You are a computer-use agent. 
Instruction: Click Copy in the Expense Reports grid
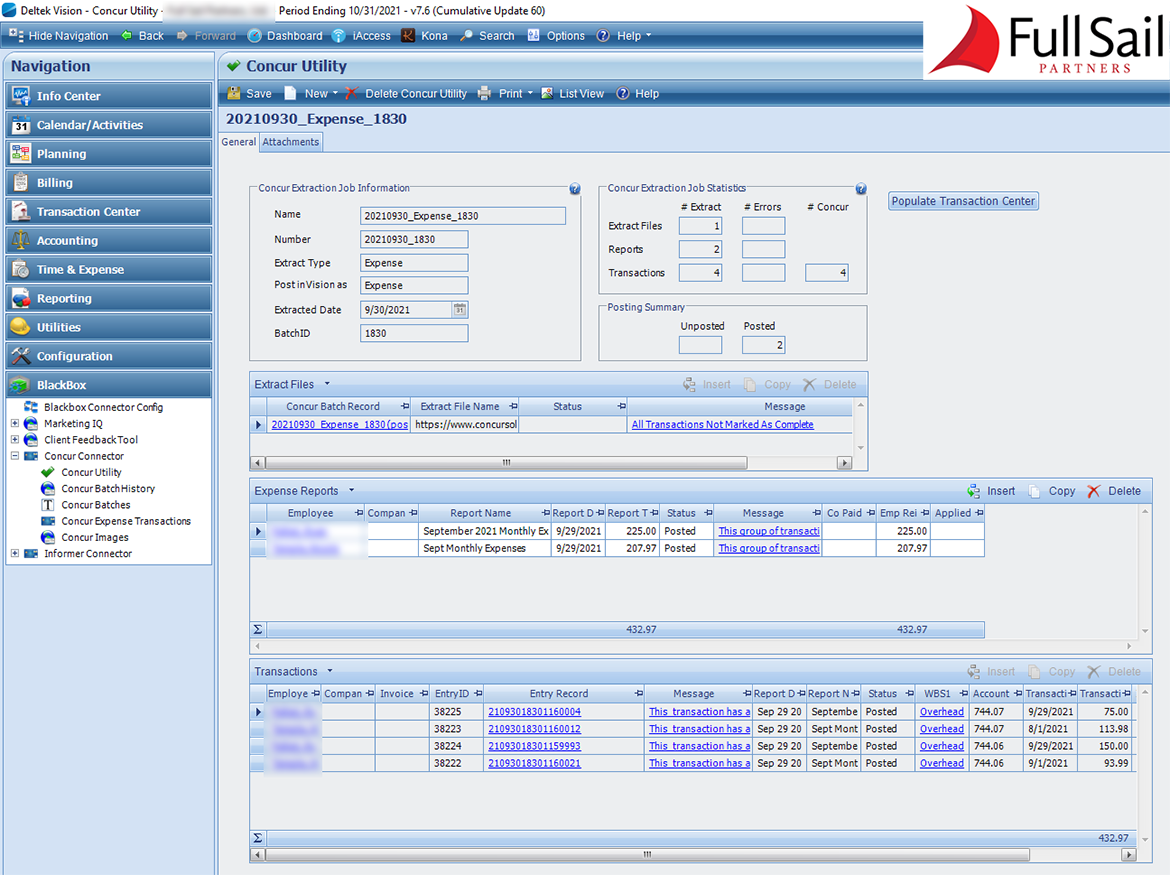click(x=1051, y=491)
